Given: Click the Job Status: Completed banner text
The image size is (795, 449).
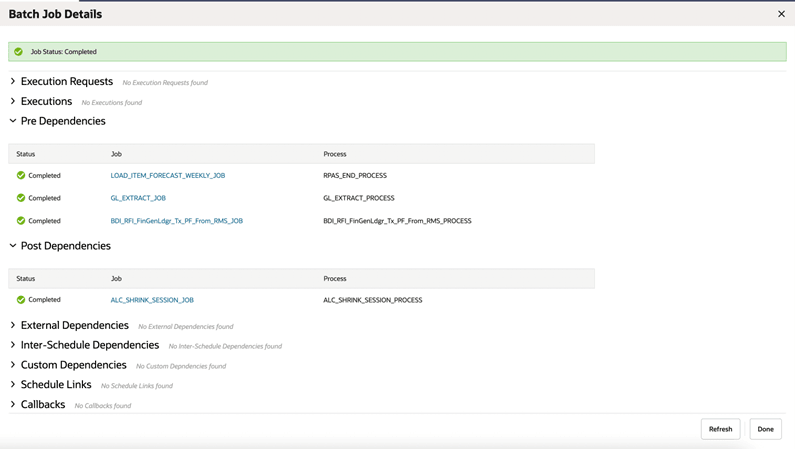Looking at the screenshot, I should pyautogui.click(x=63, y=52).
